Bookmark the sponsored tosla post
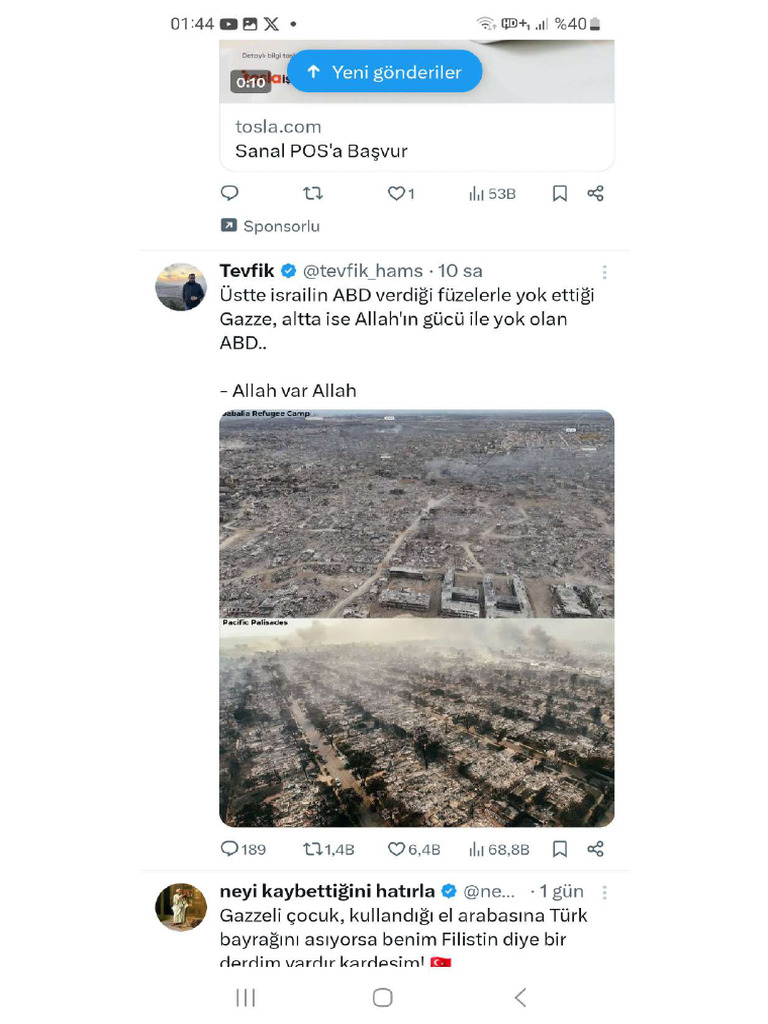This screenshot has height=1024, width=768. click(x=560, y=193)
